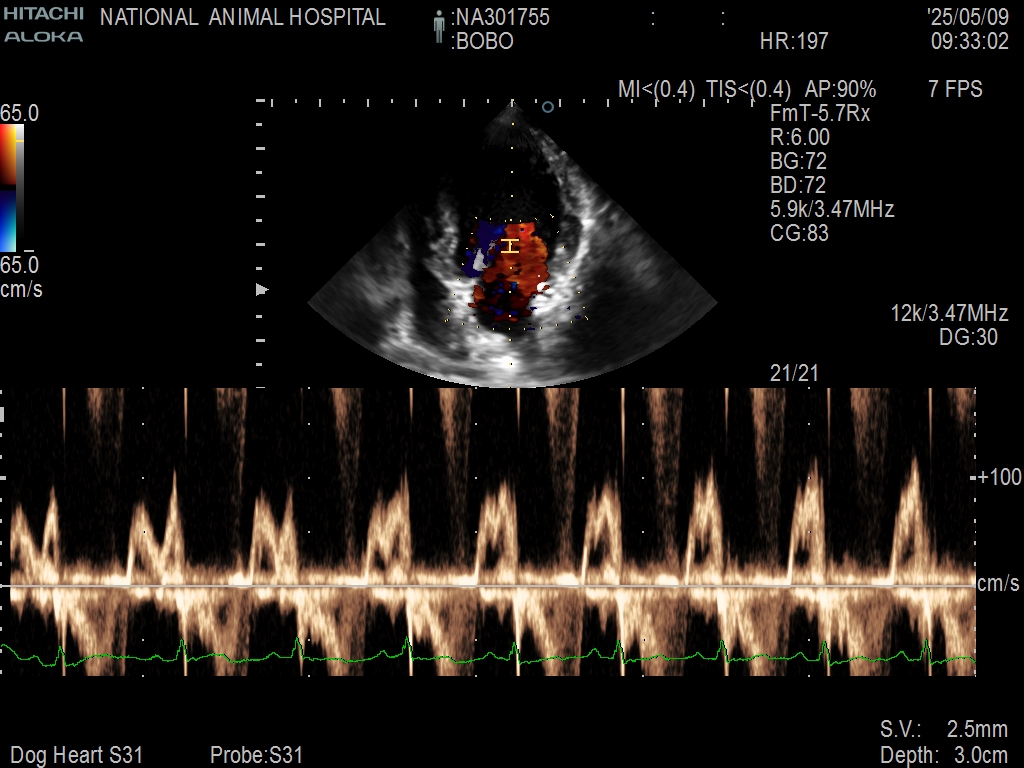Select the patient ID NA301755 field
Image resolution: width=1024 pixels, height=768 pixels.
coord(501,18)
